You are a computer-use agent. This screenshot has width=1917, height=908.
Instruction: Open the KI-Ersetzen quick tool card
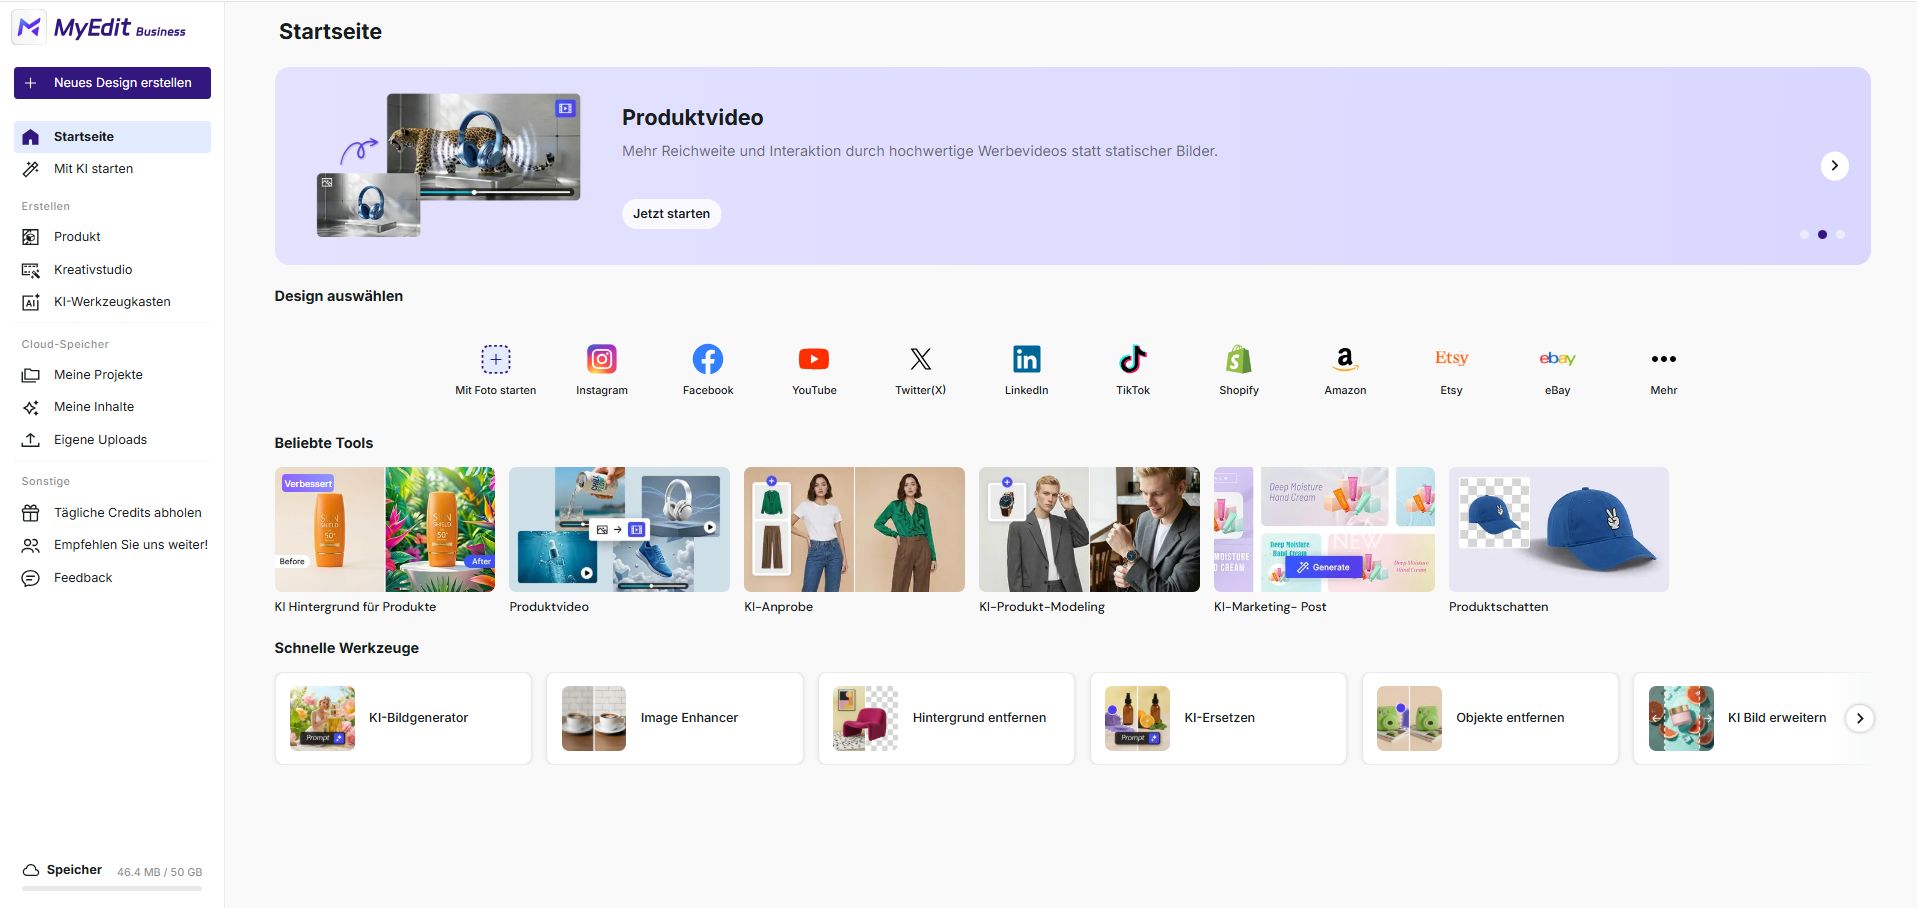click(1218, 718)
